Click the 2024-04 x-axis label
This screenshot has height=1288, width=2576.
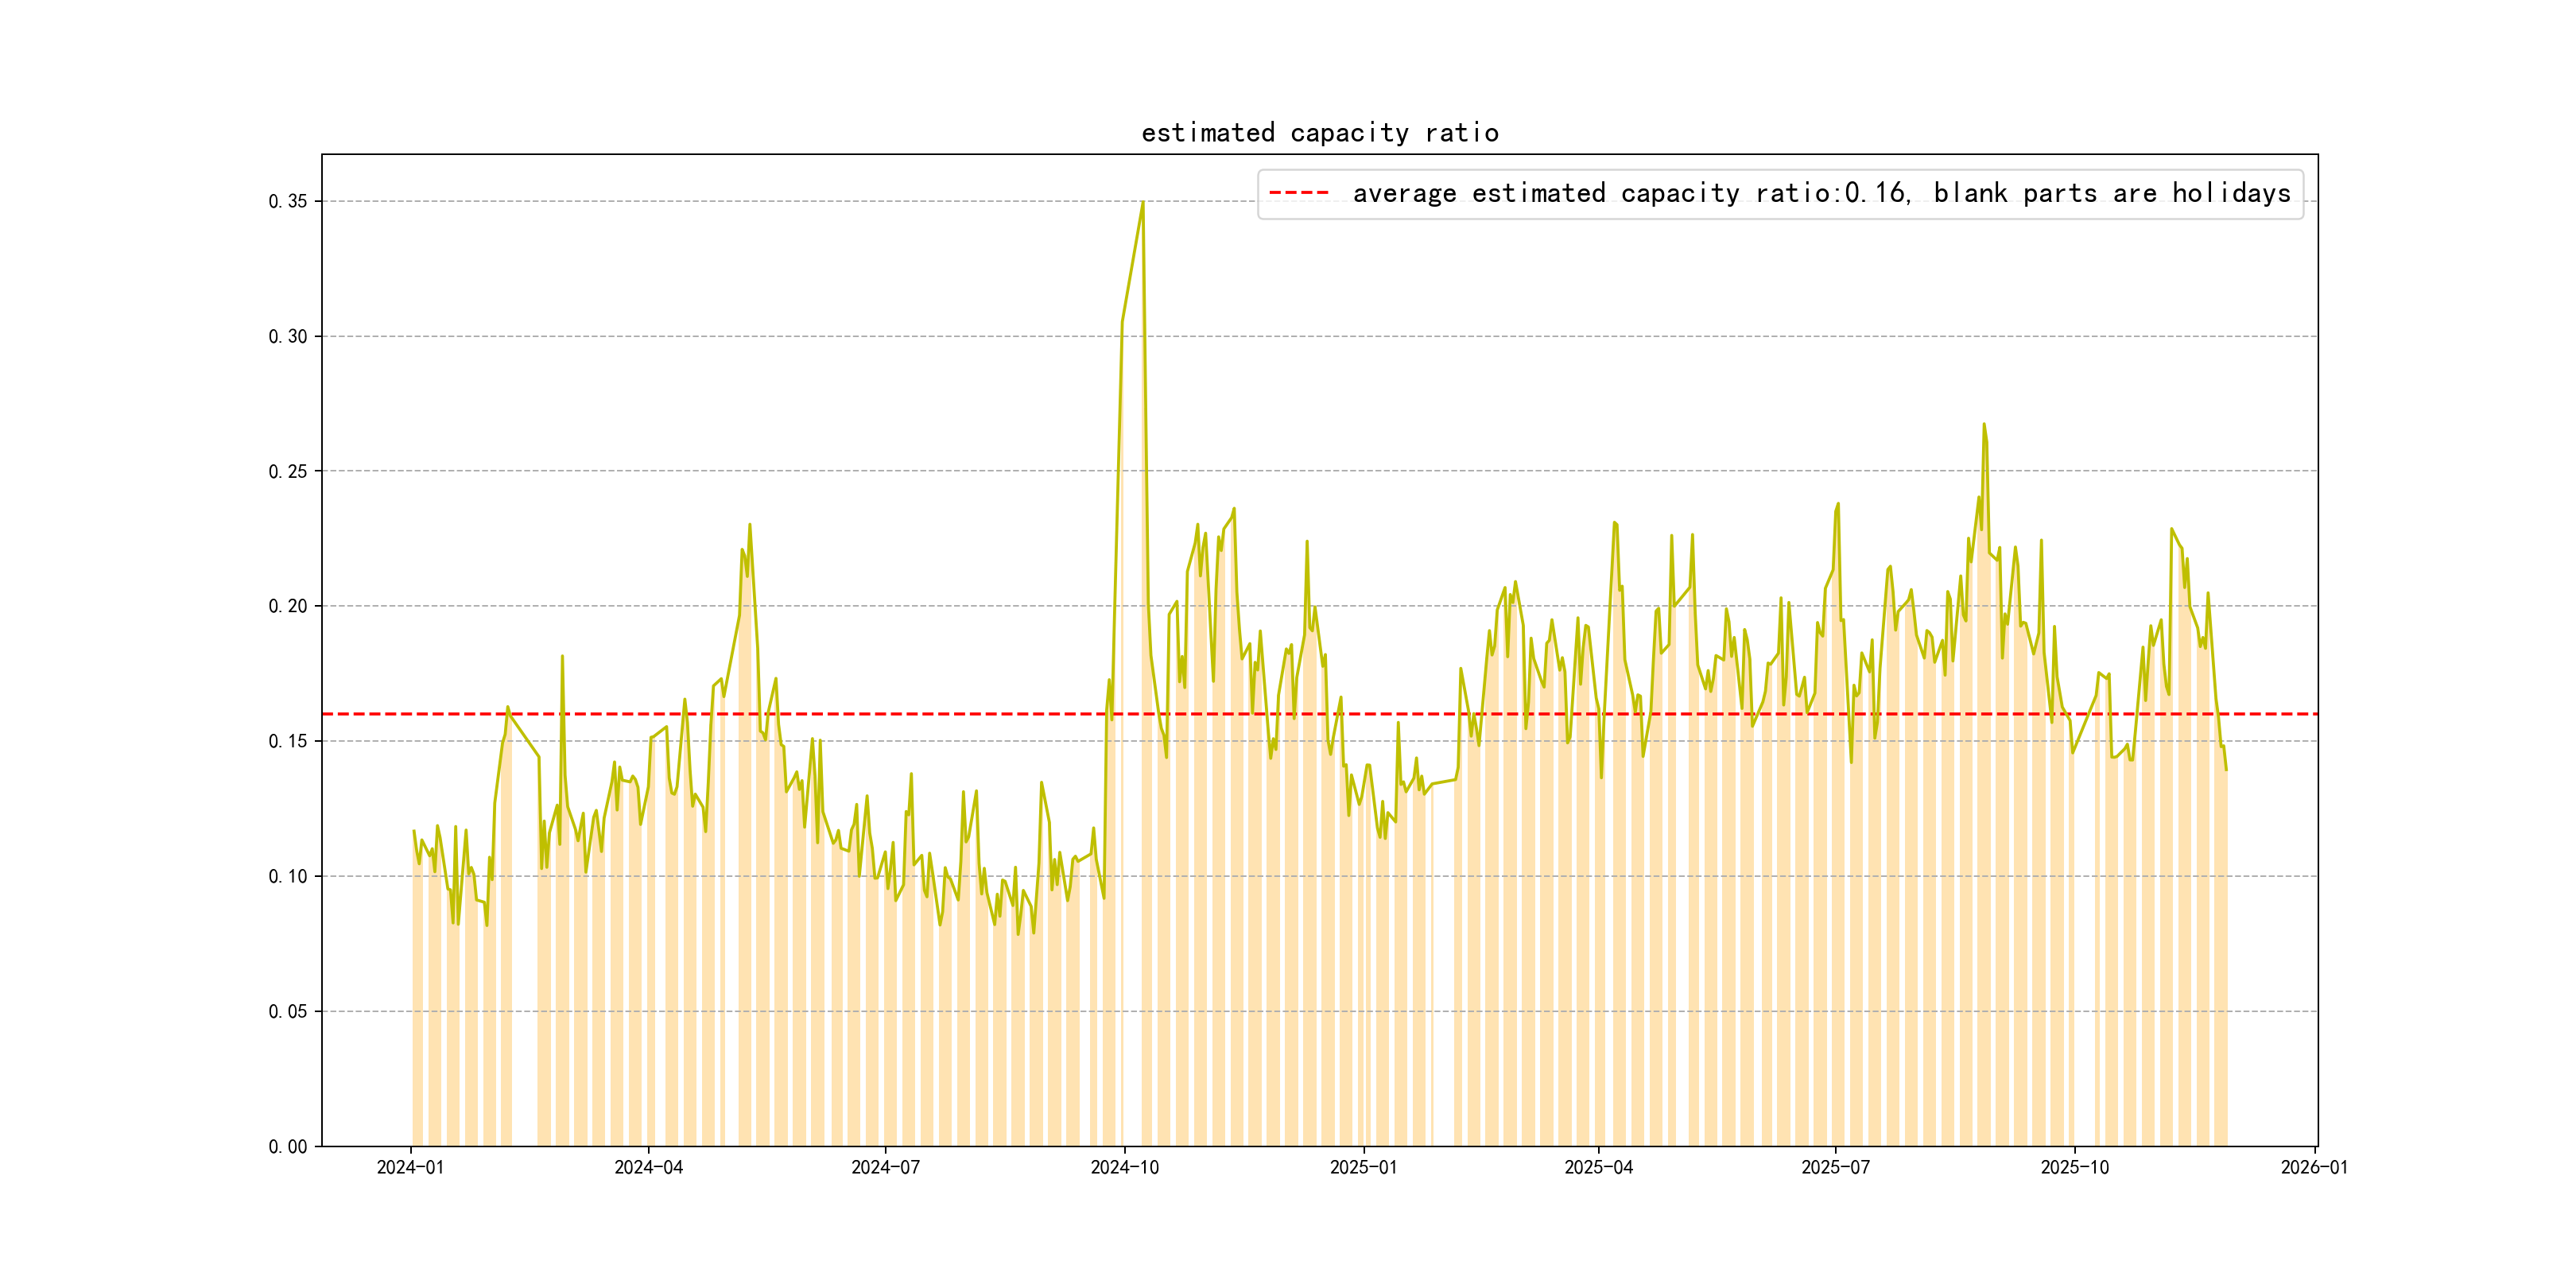point(648,1168)
